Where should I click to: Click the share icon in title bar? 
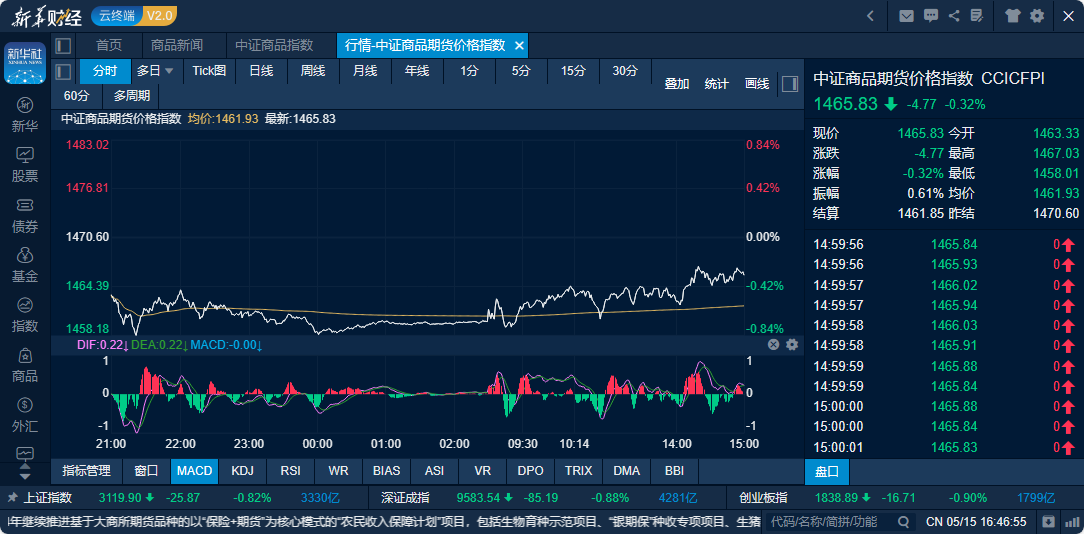(954, 16)
